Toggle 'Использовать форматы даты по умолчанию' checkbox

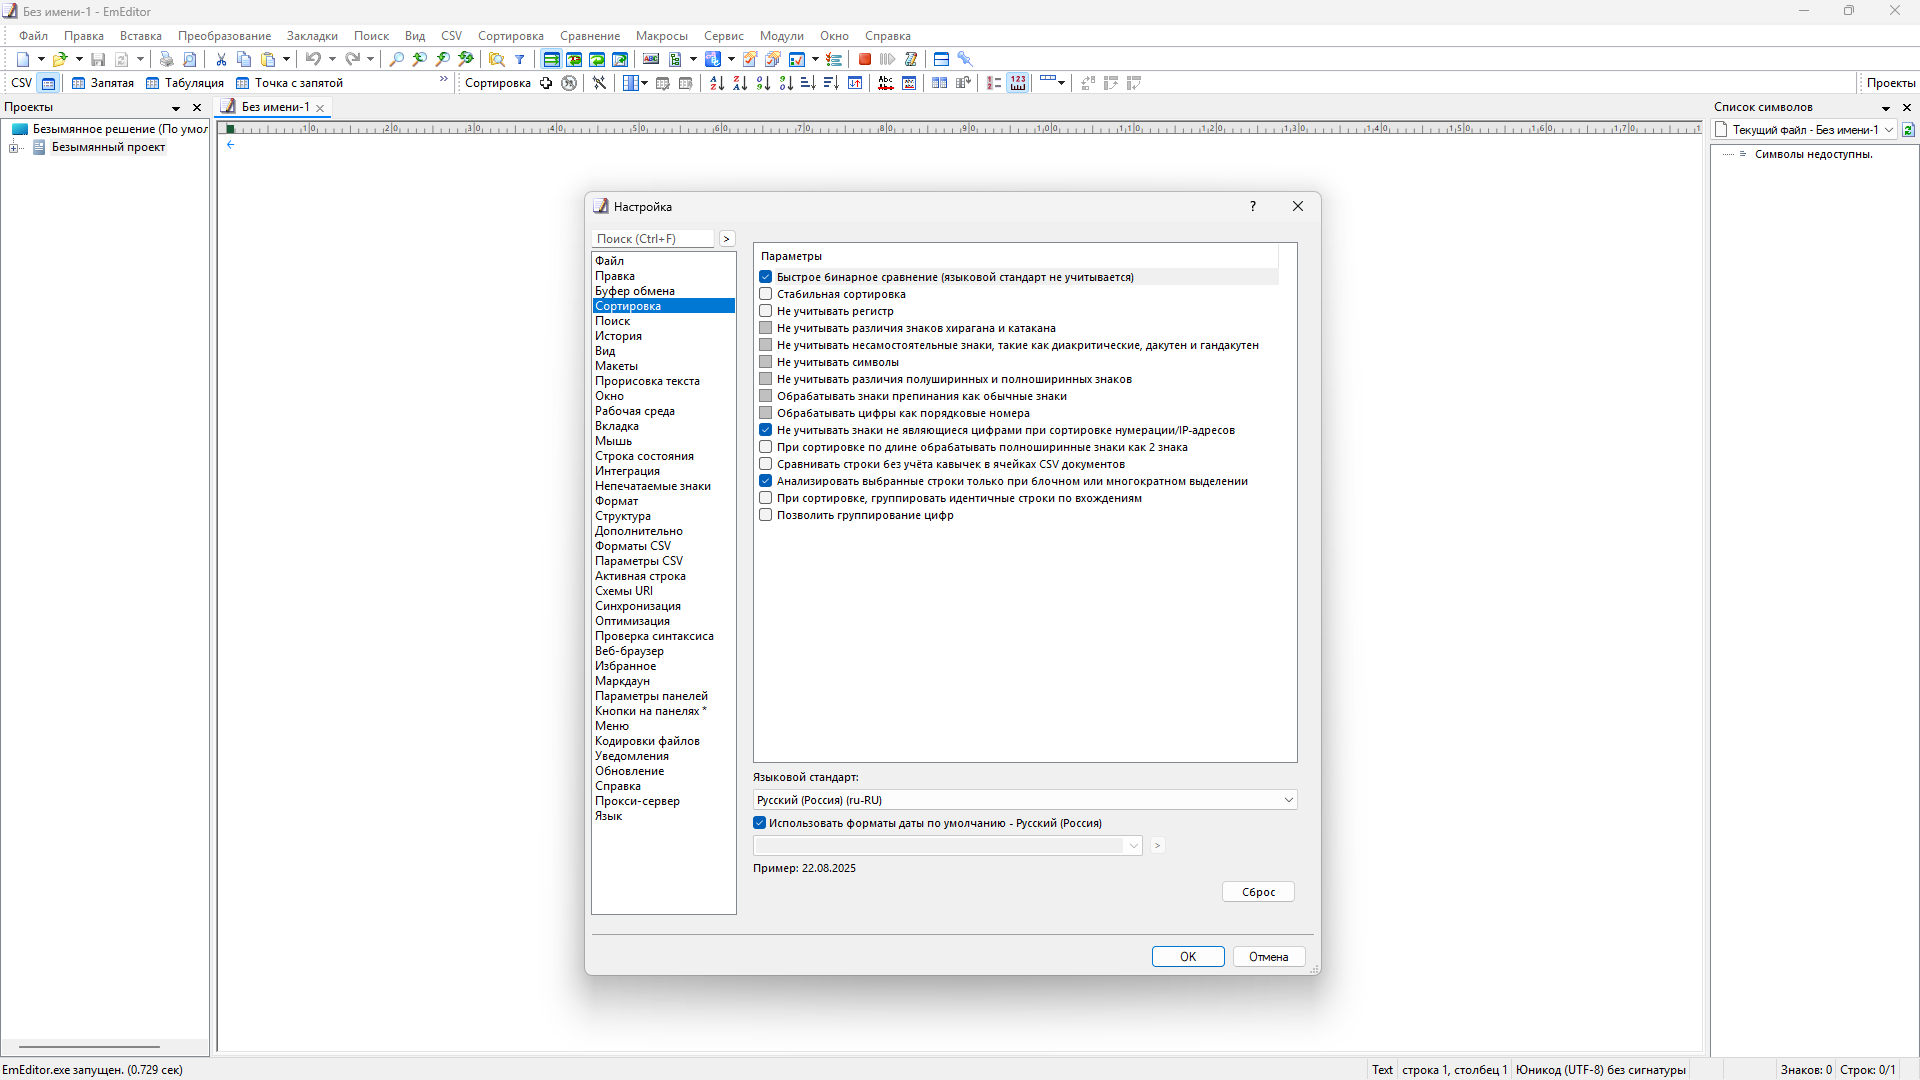click(760, 823)
